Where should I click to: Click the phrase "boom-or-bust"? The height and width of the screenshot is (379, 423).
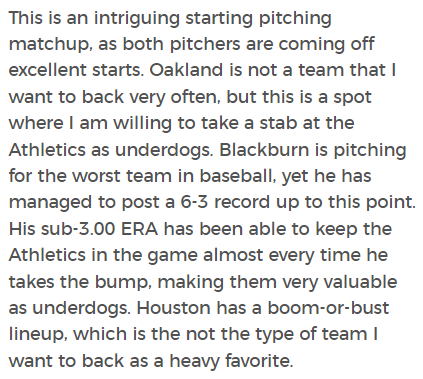coord(328,308)
